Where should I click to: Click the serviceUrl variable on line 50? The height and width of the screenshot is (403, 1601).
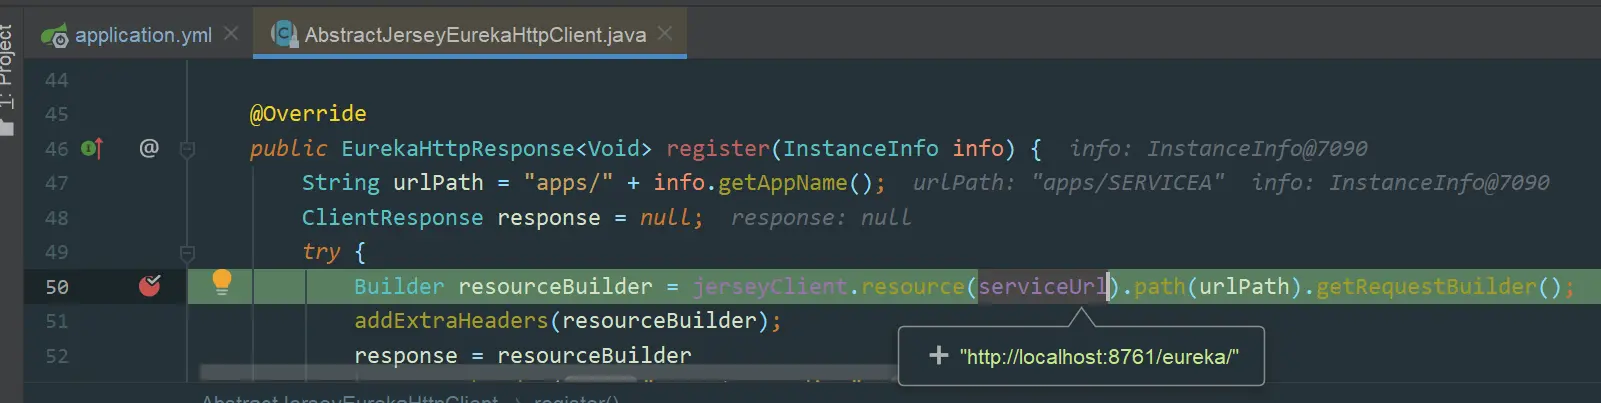[1043, 287]
